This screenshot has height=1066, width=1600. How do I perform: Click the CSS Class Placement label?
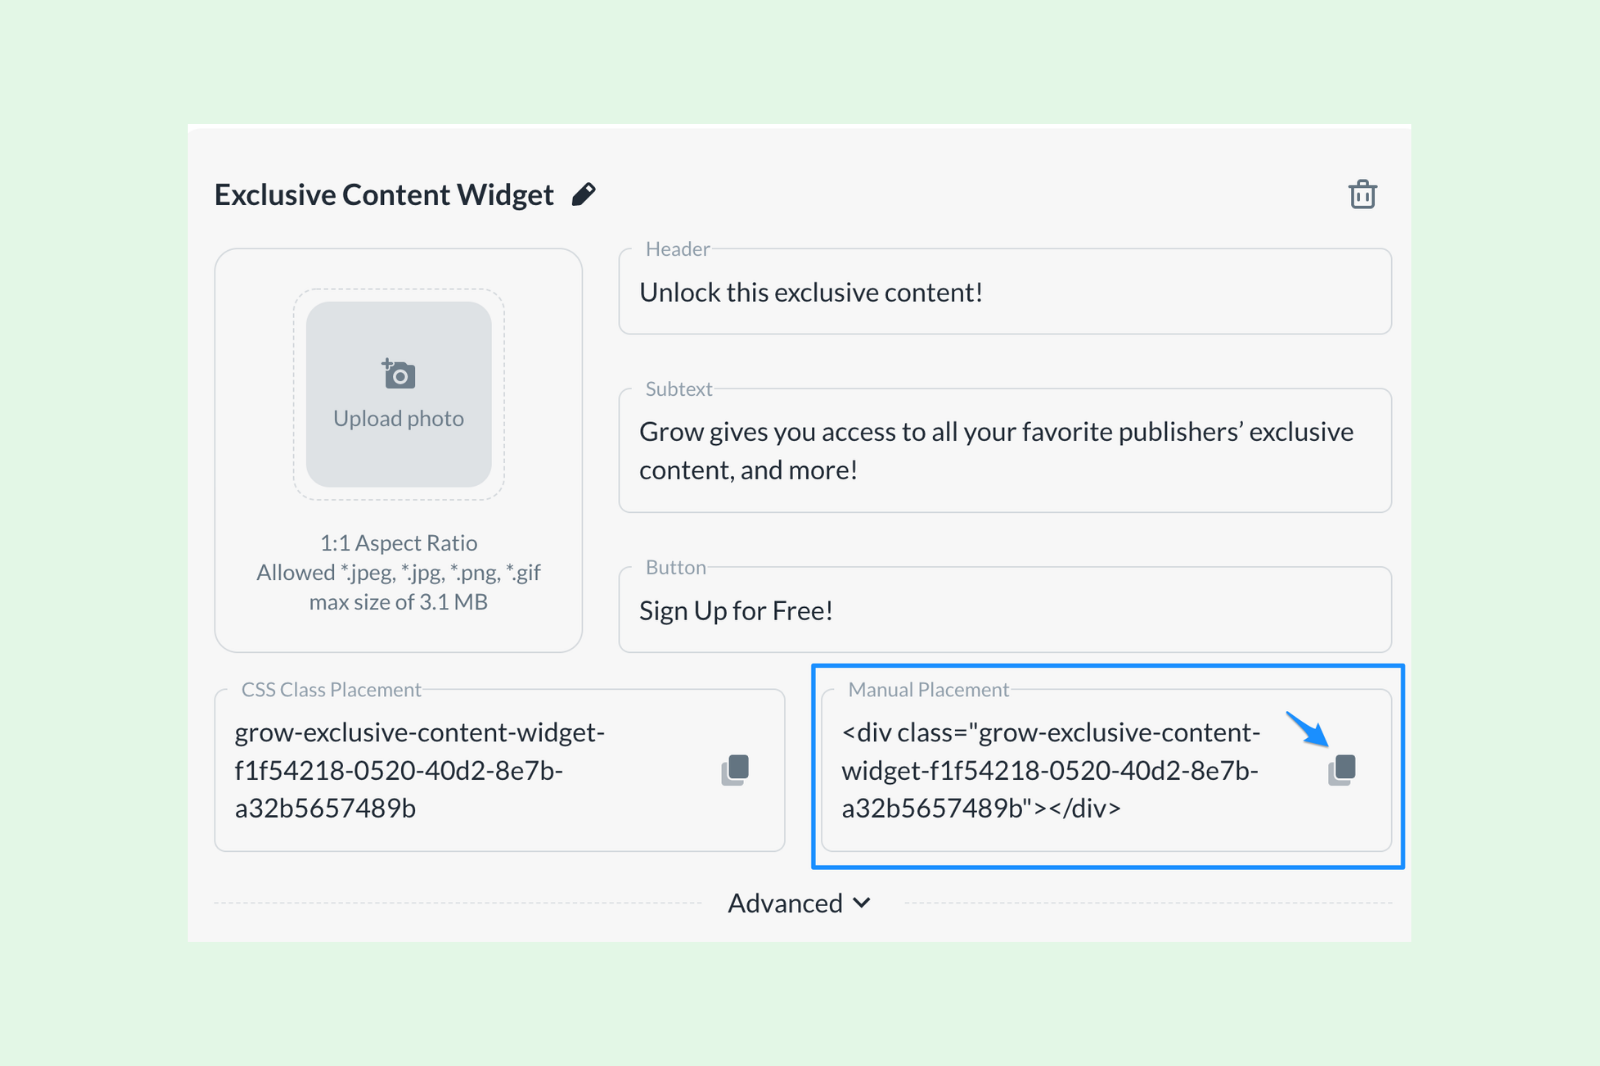click(331, 690)
